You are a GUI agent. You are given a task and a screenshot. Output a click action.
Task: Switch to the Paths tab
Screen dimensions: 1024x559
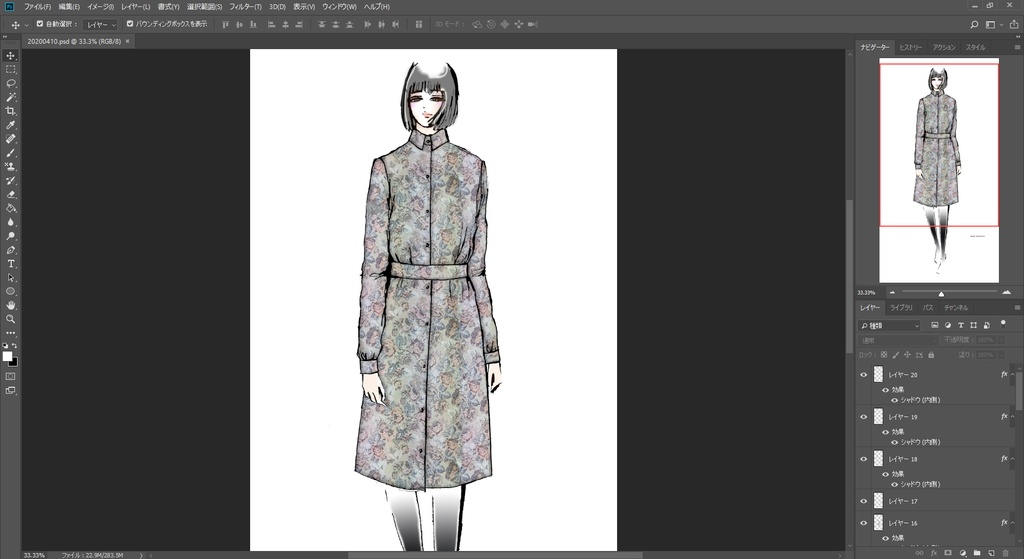(x=927, y=308)
